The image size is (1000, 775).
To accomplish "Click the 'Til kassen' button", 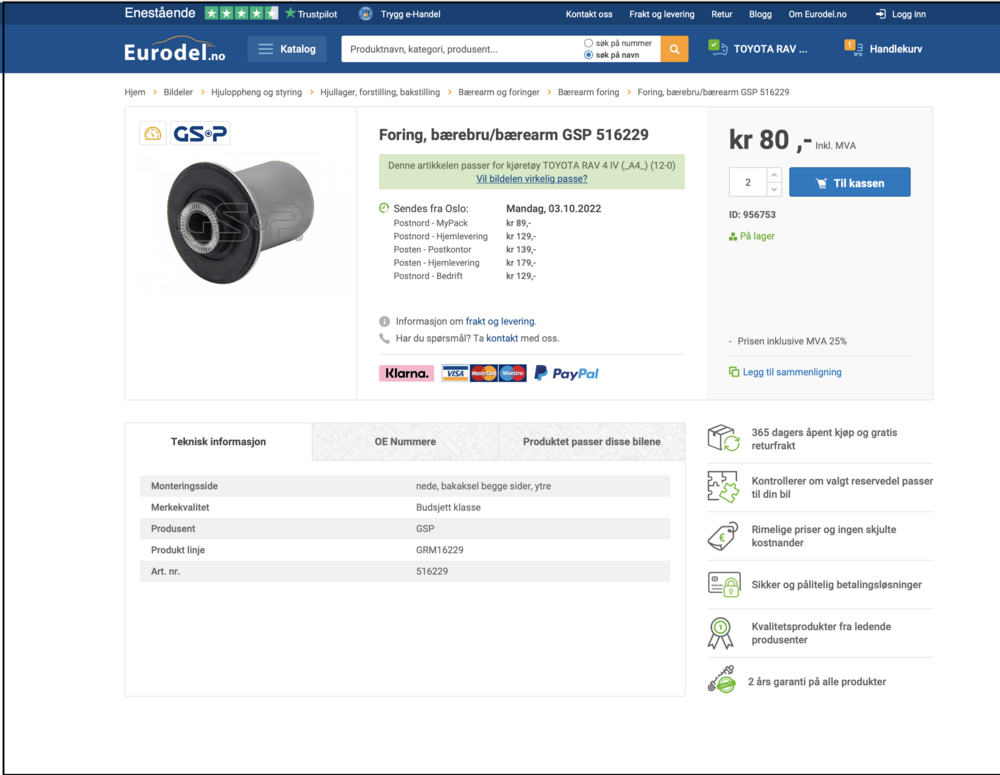I will [849, 183].
